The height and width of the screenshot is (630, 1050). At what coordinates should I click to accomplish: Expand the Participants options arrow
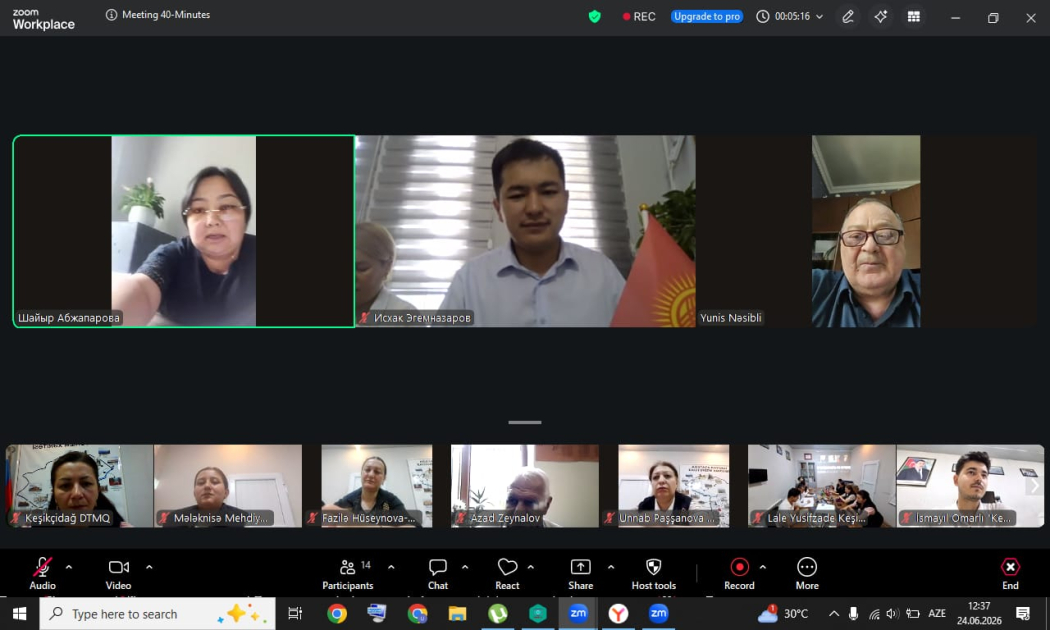click(391, 567)
